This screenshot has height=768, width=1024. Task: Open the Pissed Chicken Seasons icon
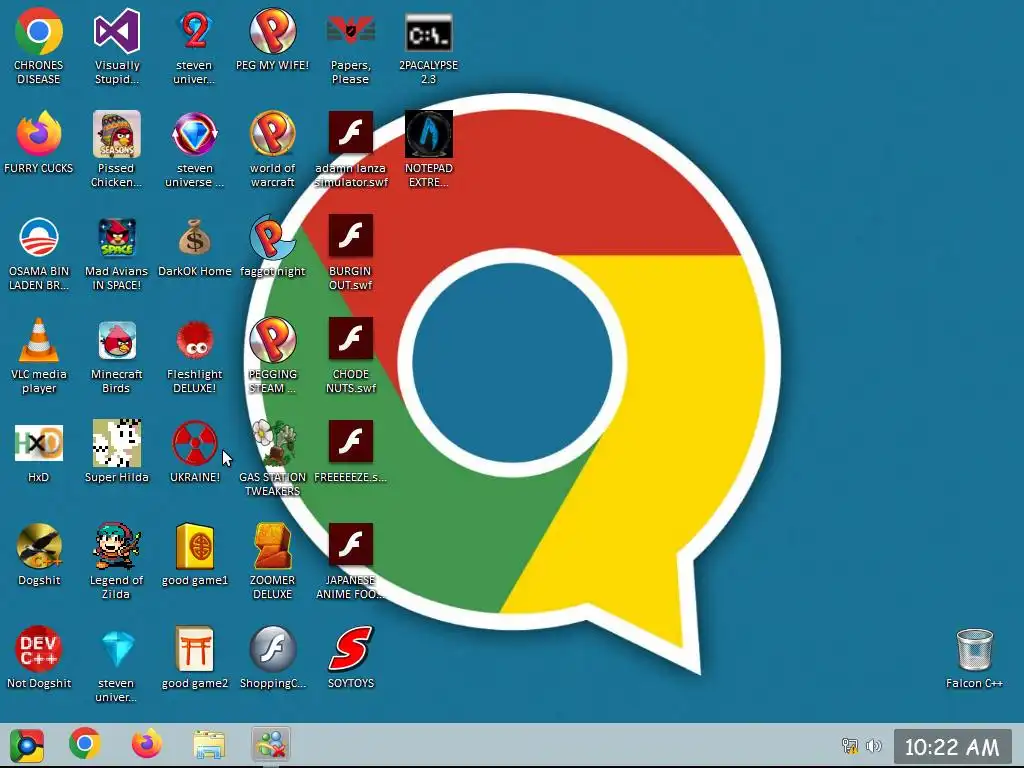(x=117, y=135)
